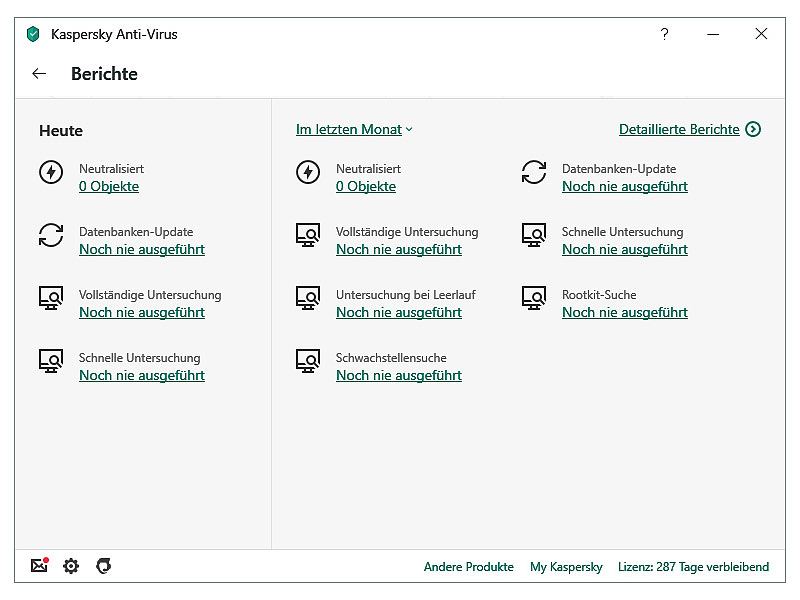Click the Datenbanken-Update refresh icon in last month section
The width and height of the screenshot is (800, 600).
534,172
